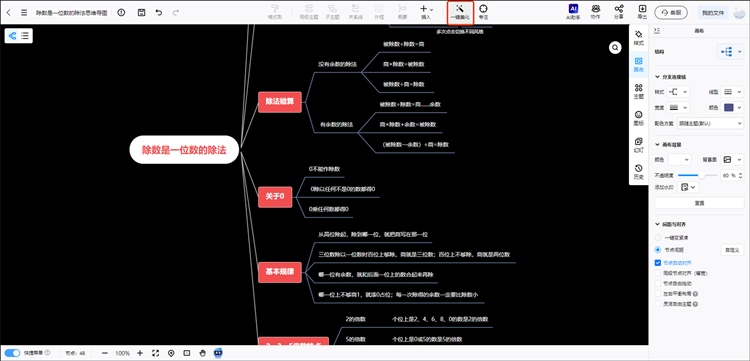Image resolution: width=750 pixels, height=361 pixels.
Task: Click the fullscreen icon in the bottom bar
Action: 155,353
